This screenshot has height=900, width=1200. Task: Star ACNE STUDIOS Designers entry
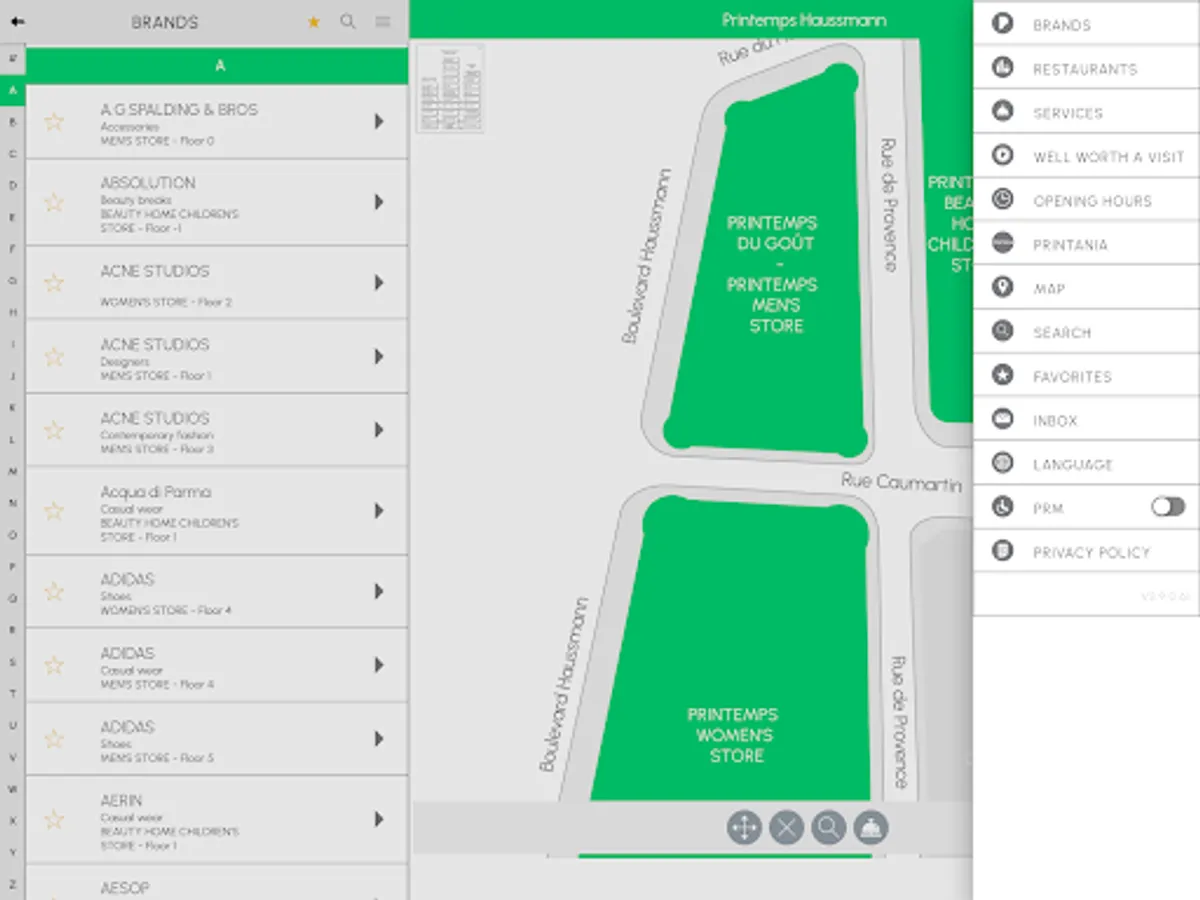(x=54, y=357)
